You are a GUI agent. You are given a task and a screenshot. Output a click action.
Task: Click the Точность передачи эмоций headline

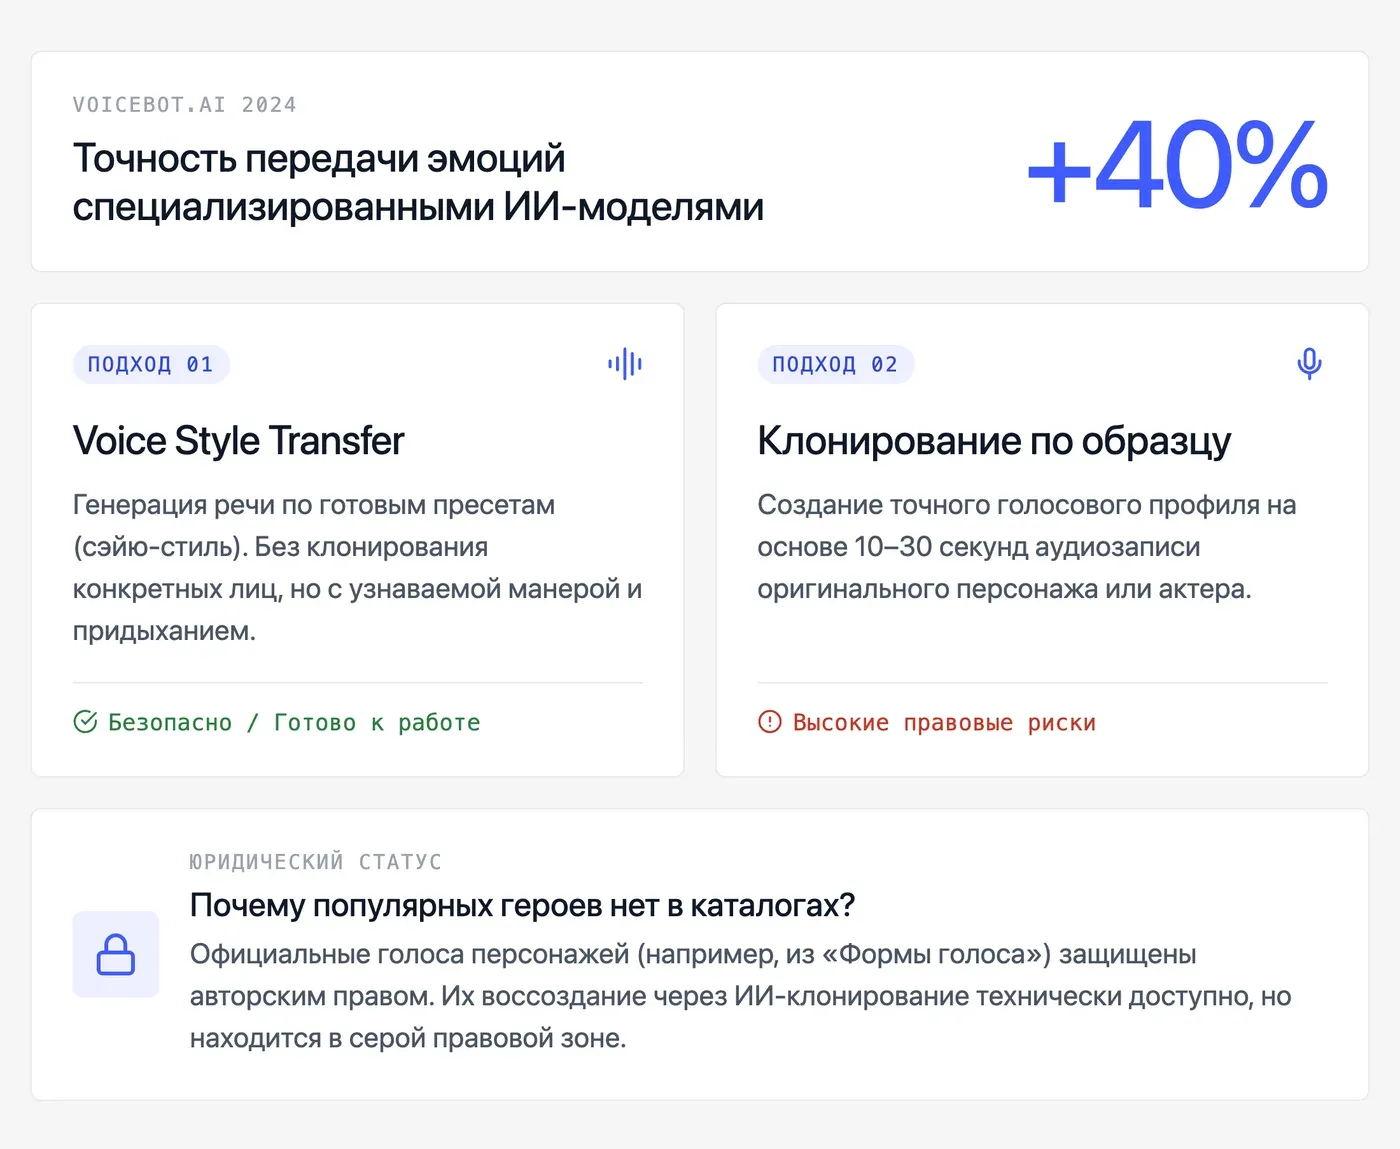[x=418, y=182]
